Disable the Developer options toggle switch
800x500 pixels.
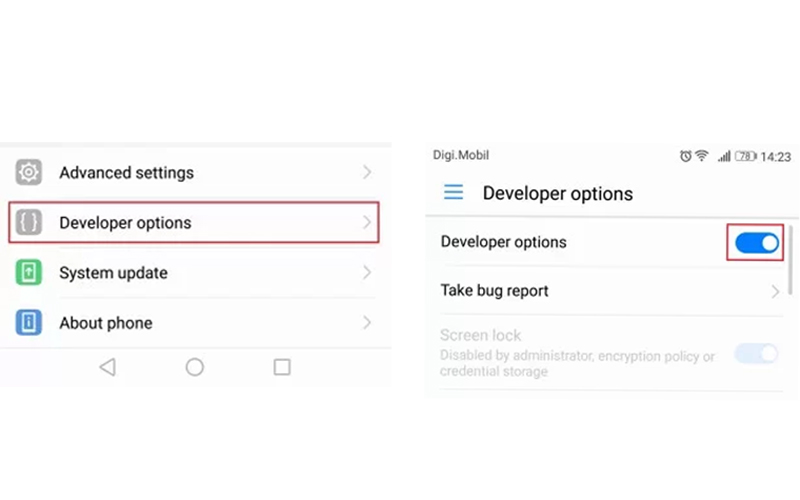pos(756,243)
